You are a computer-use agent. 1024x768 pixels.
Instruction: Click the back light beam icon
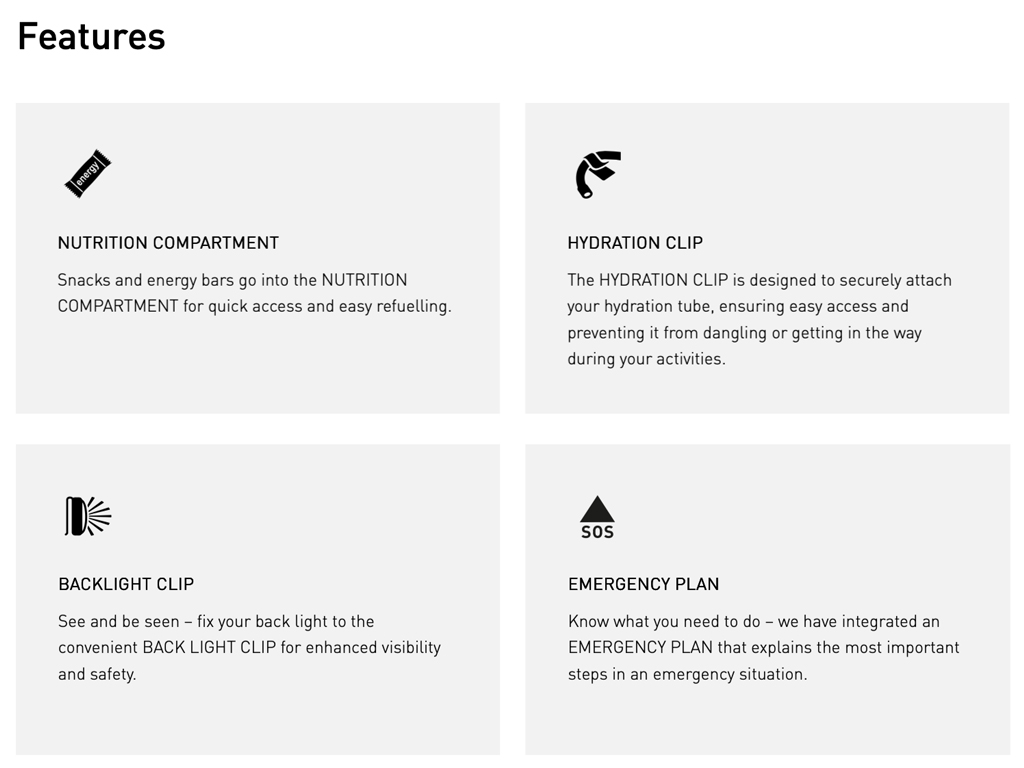(x=88, y=516)
